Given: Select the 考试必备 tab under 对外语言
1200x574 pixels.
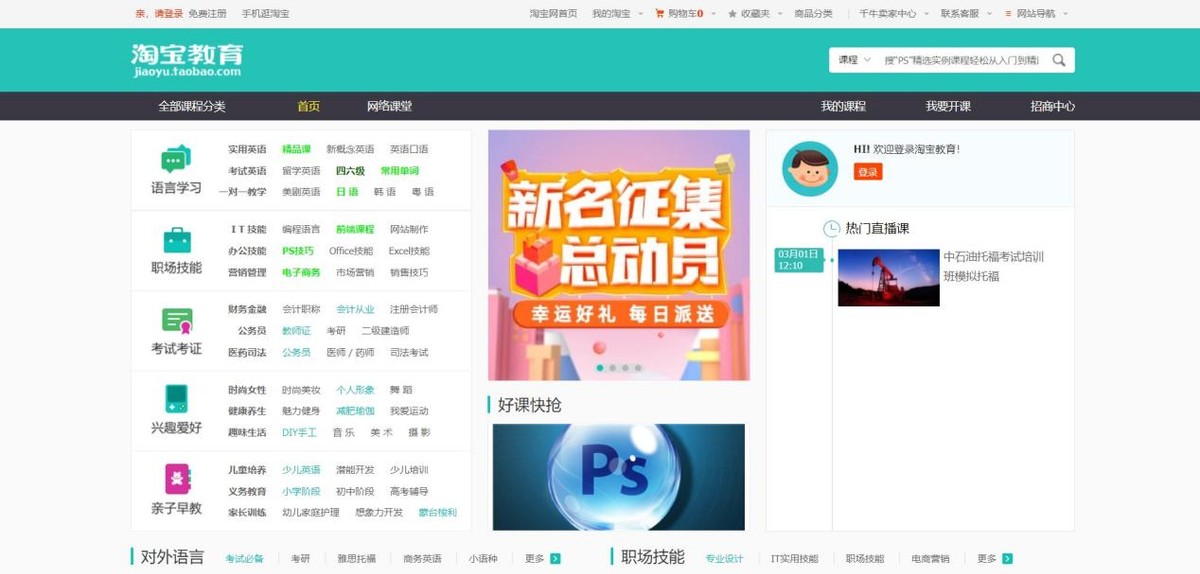Looking at the screenshot, I should point(245,559).
